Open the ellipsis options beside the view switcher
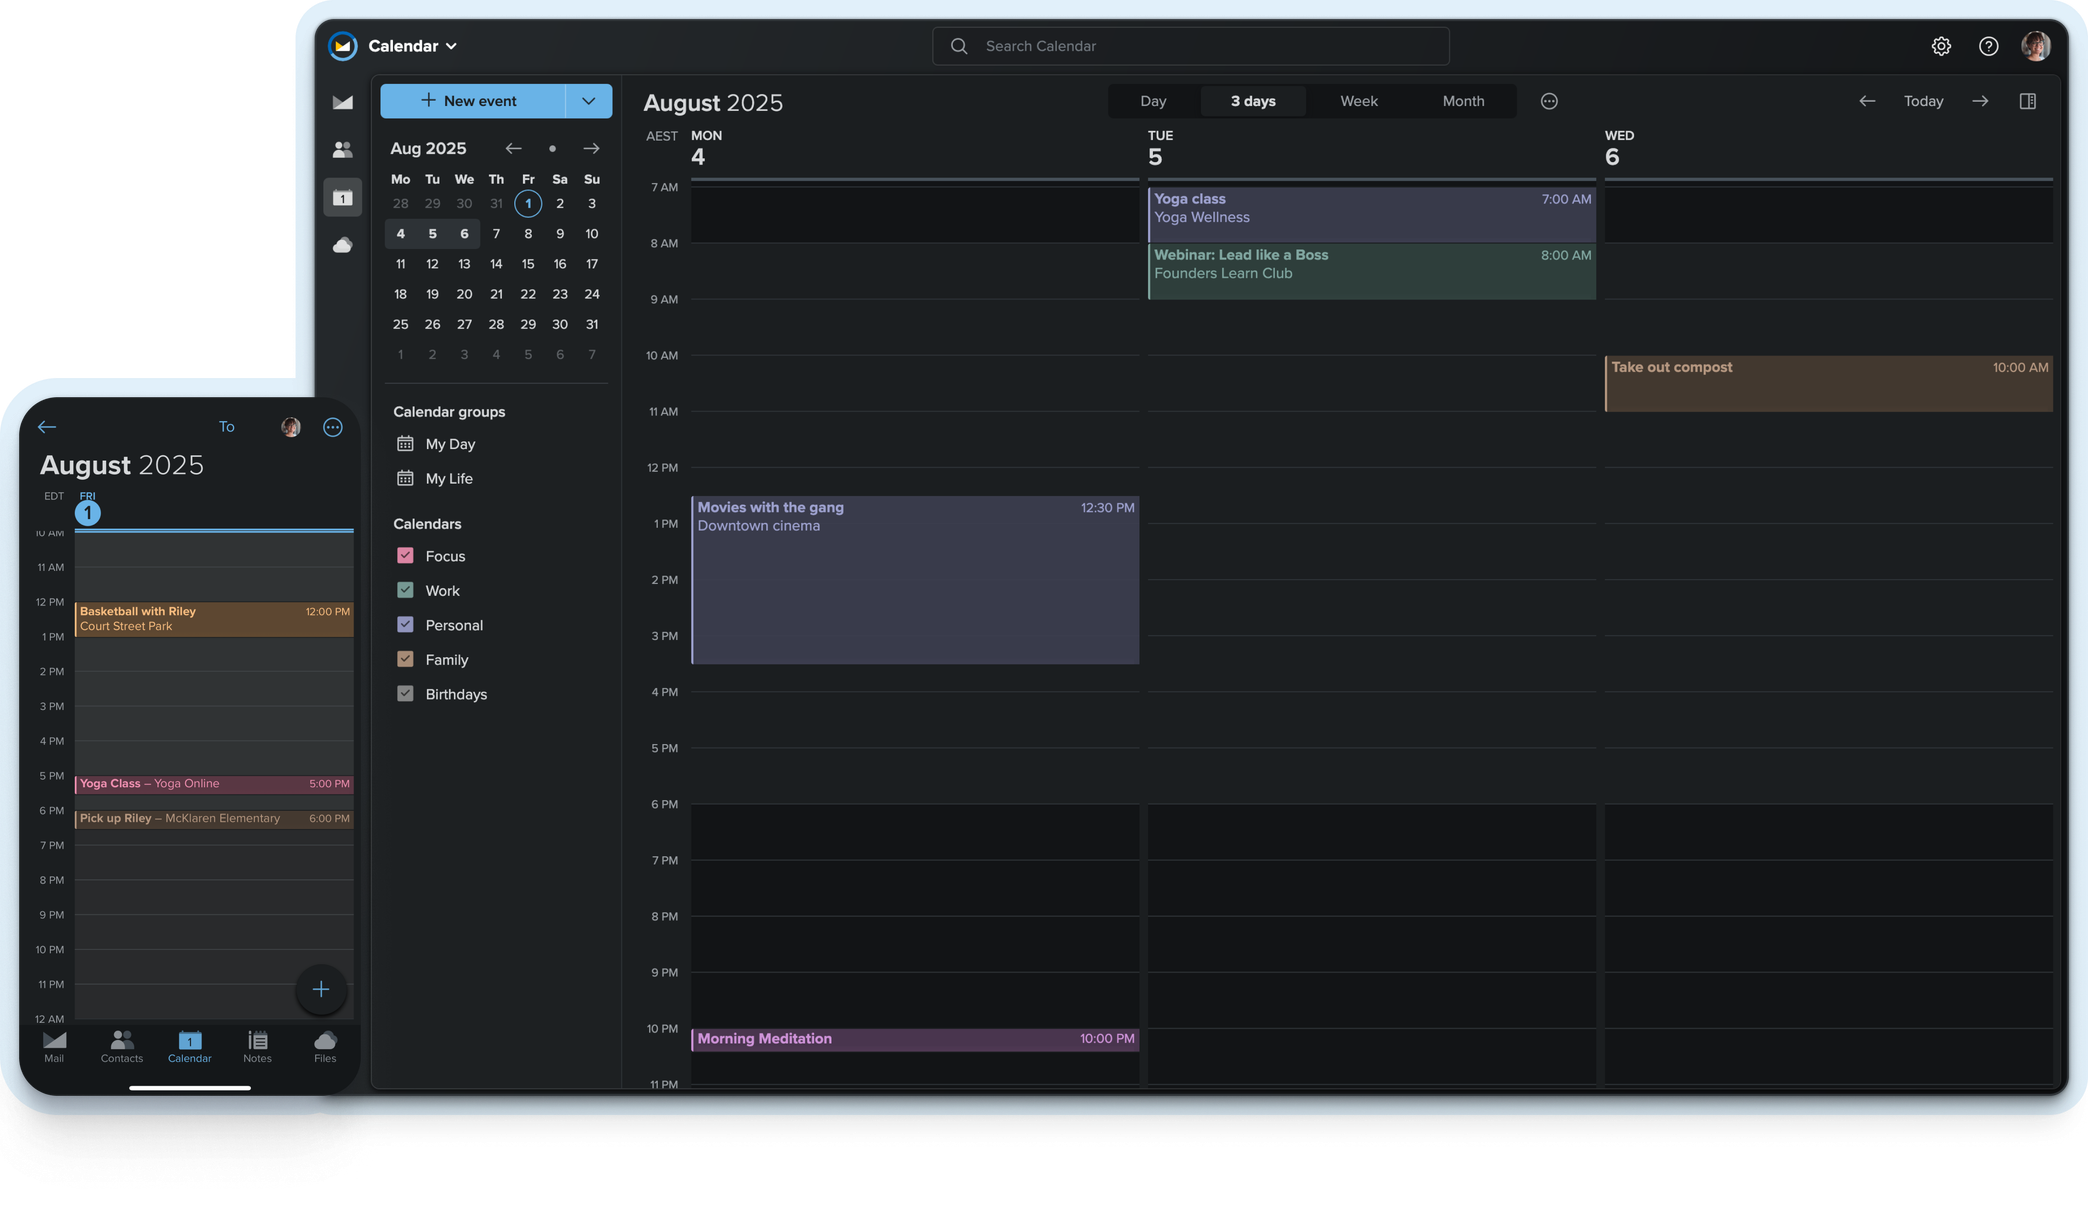The image size is (2088, 1209). pyautogui.click(x=1549, y=101)
